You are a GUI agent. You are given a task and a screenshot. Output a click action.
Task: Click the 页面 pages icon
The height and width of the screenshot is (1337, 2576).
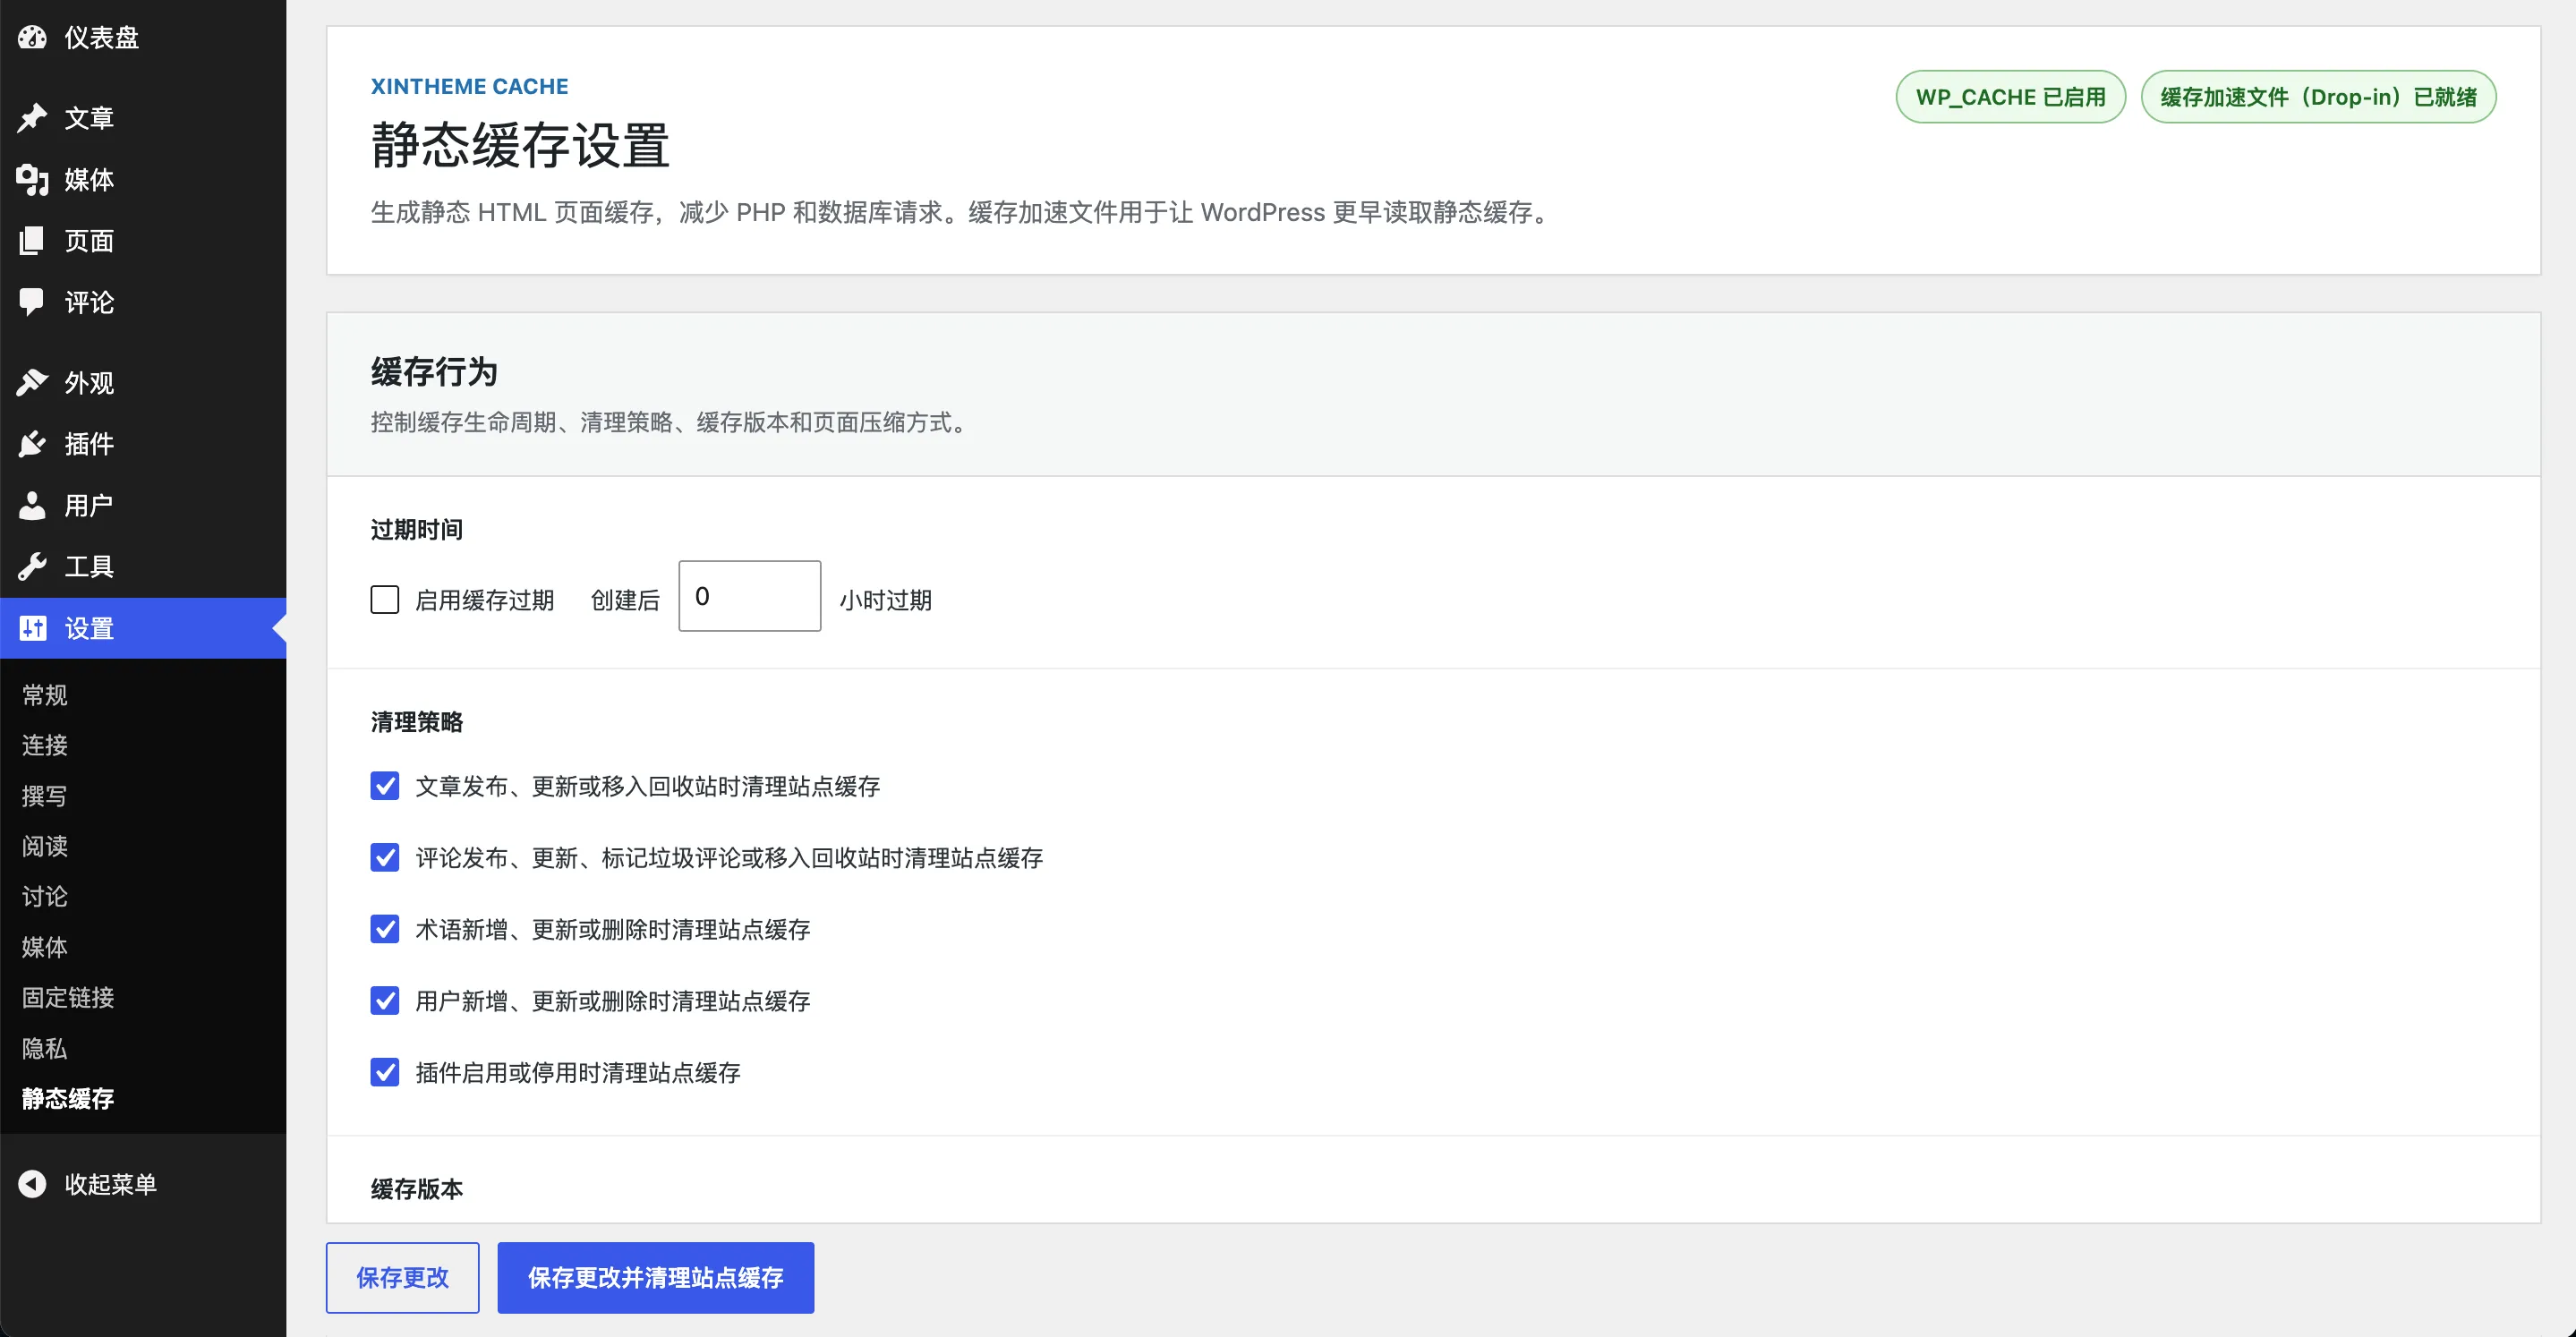(32, 241)
